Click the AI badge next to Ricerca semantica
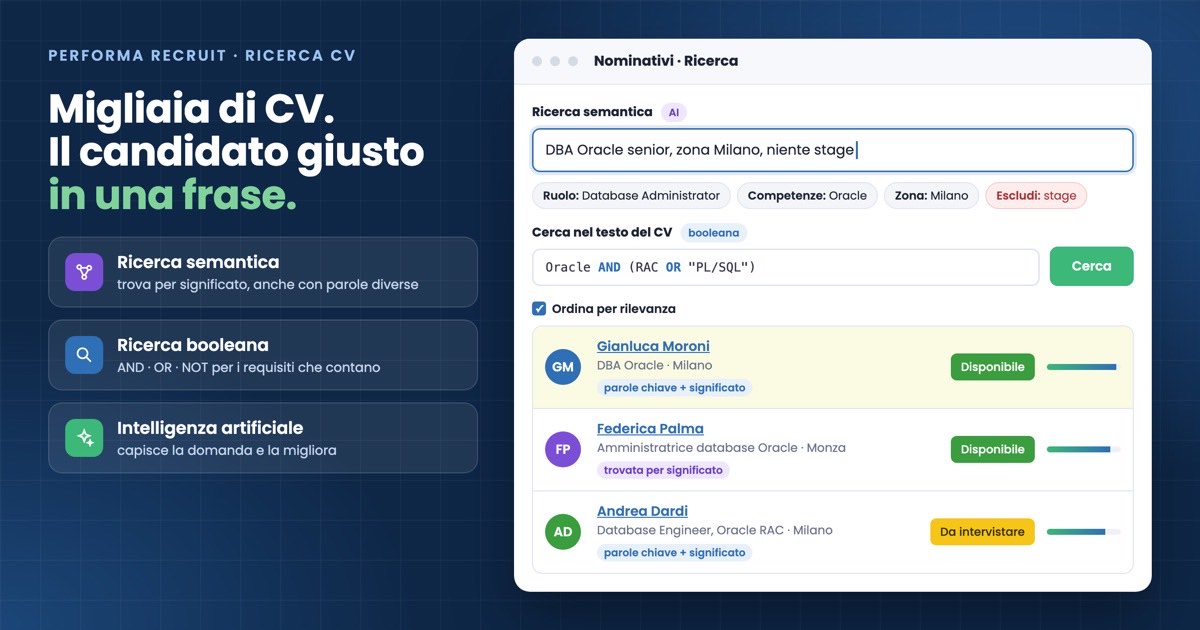 (674, 113)
